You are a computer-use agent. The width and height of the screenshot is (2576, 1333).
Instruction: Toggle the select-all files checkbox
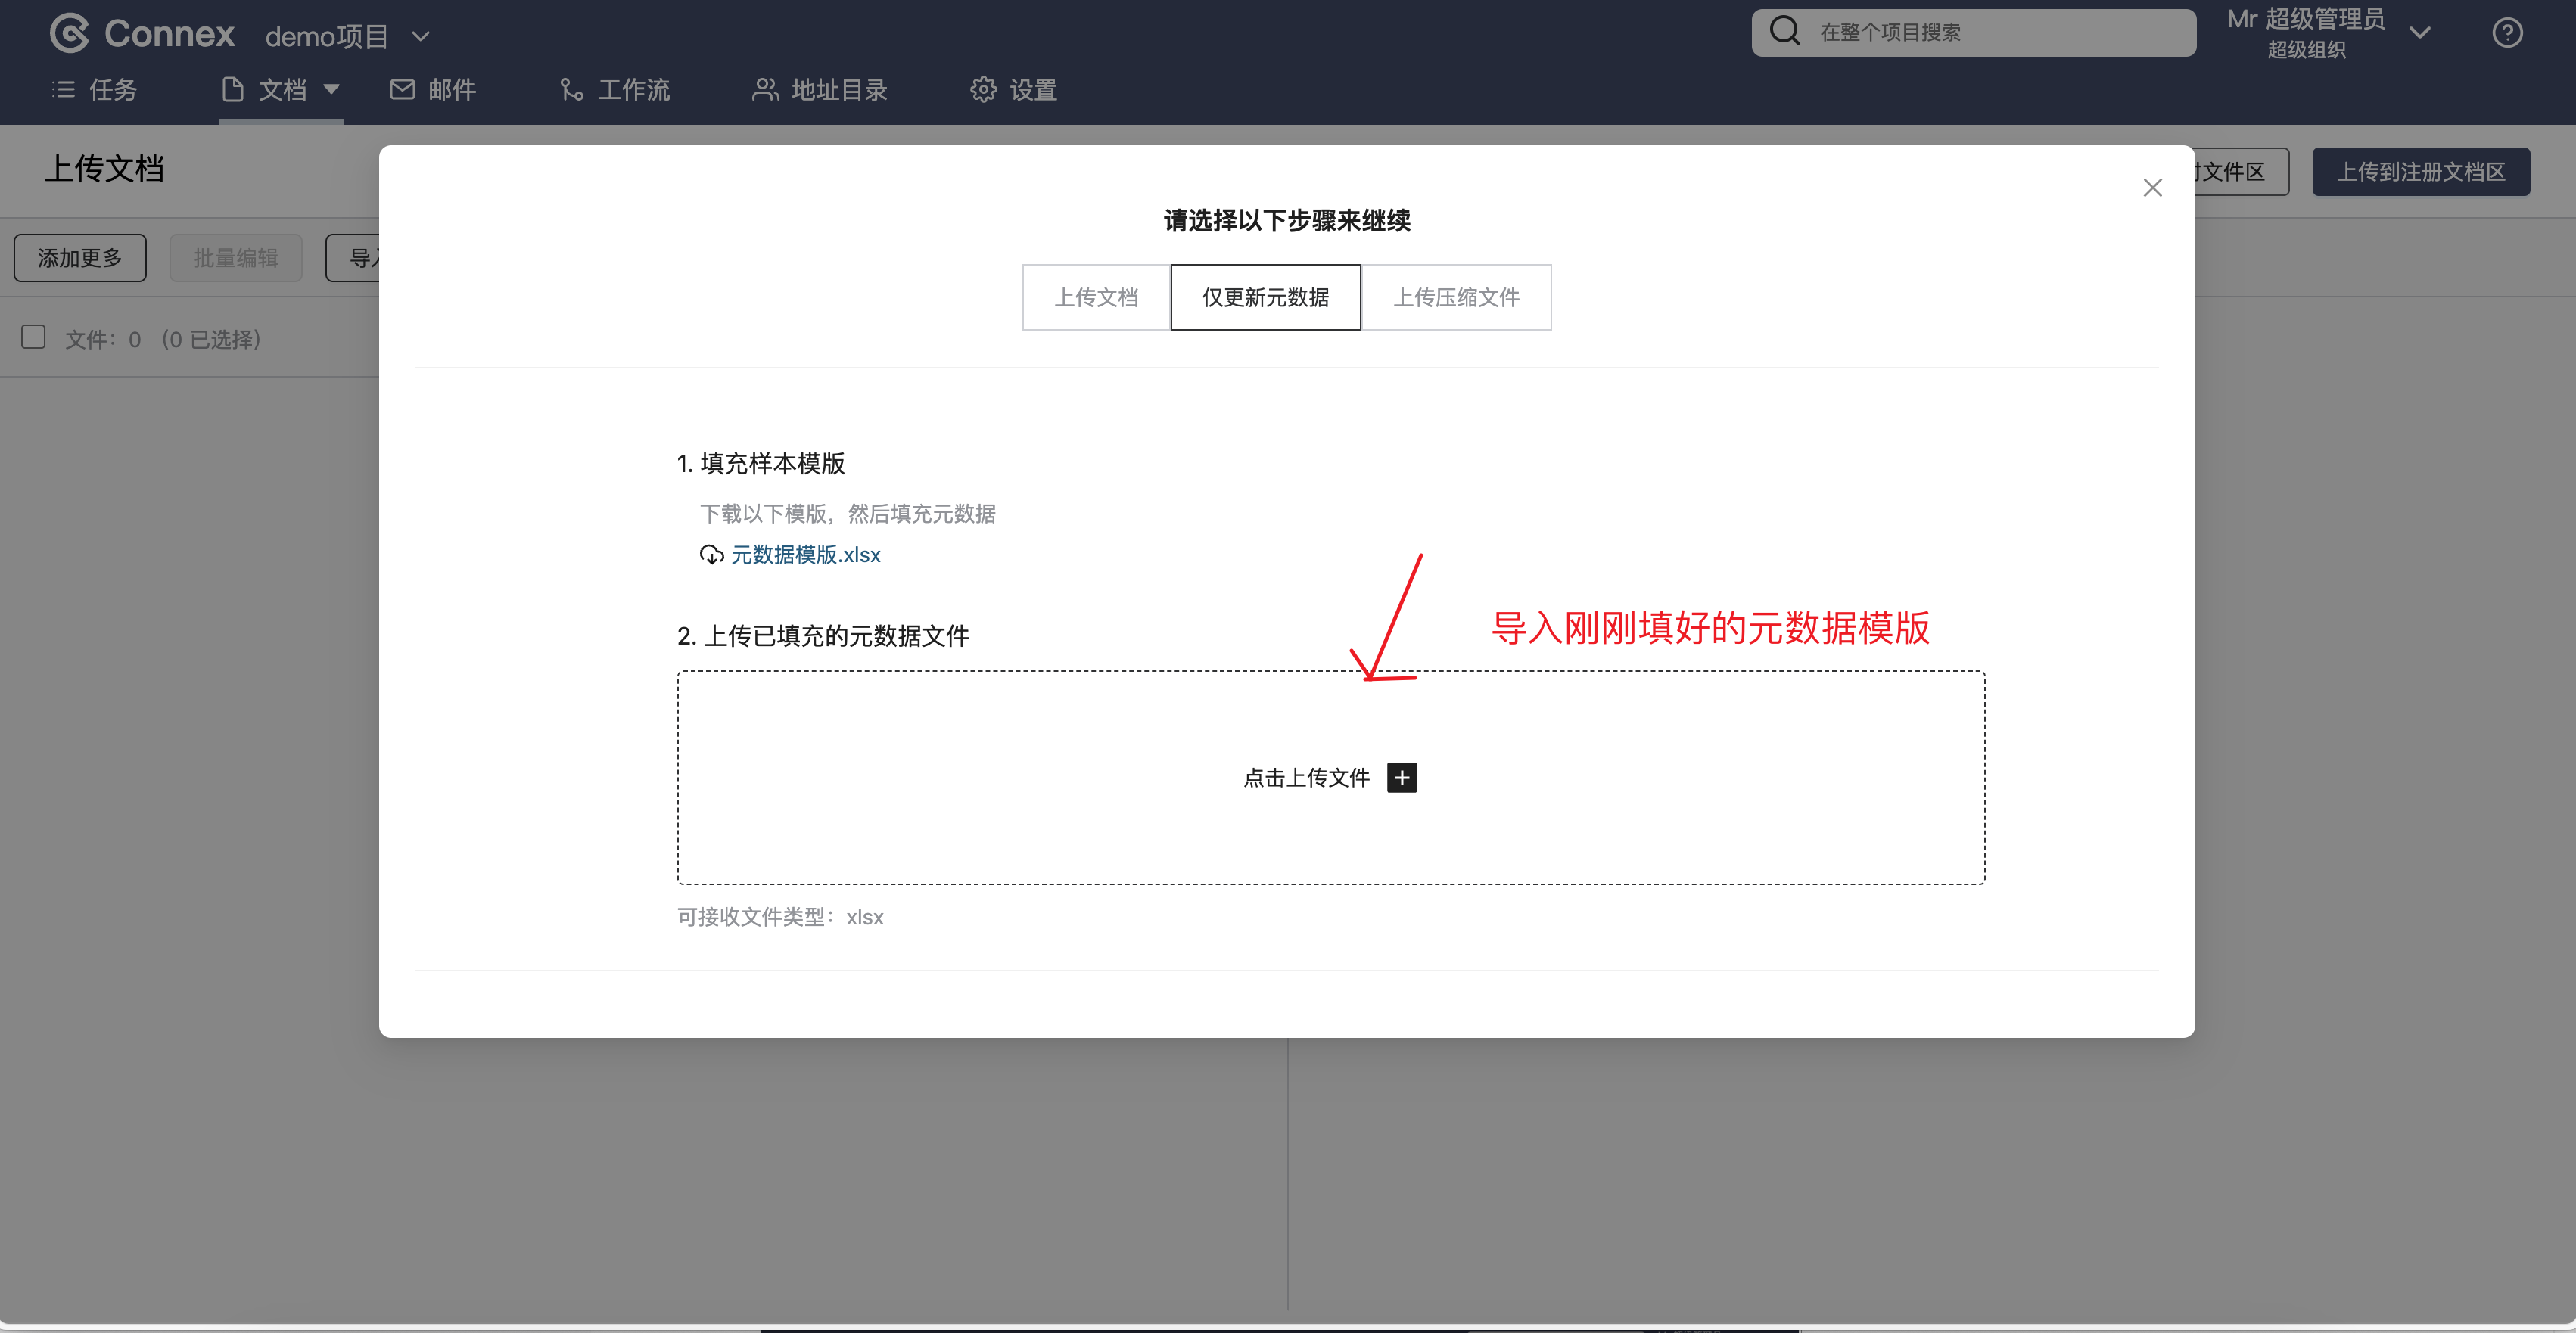[34, 337]
